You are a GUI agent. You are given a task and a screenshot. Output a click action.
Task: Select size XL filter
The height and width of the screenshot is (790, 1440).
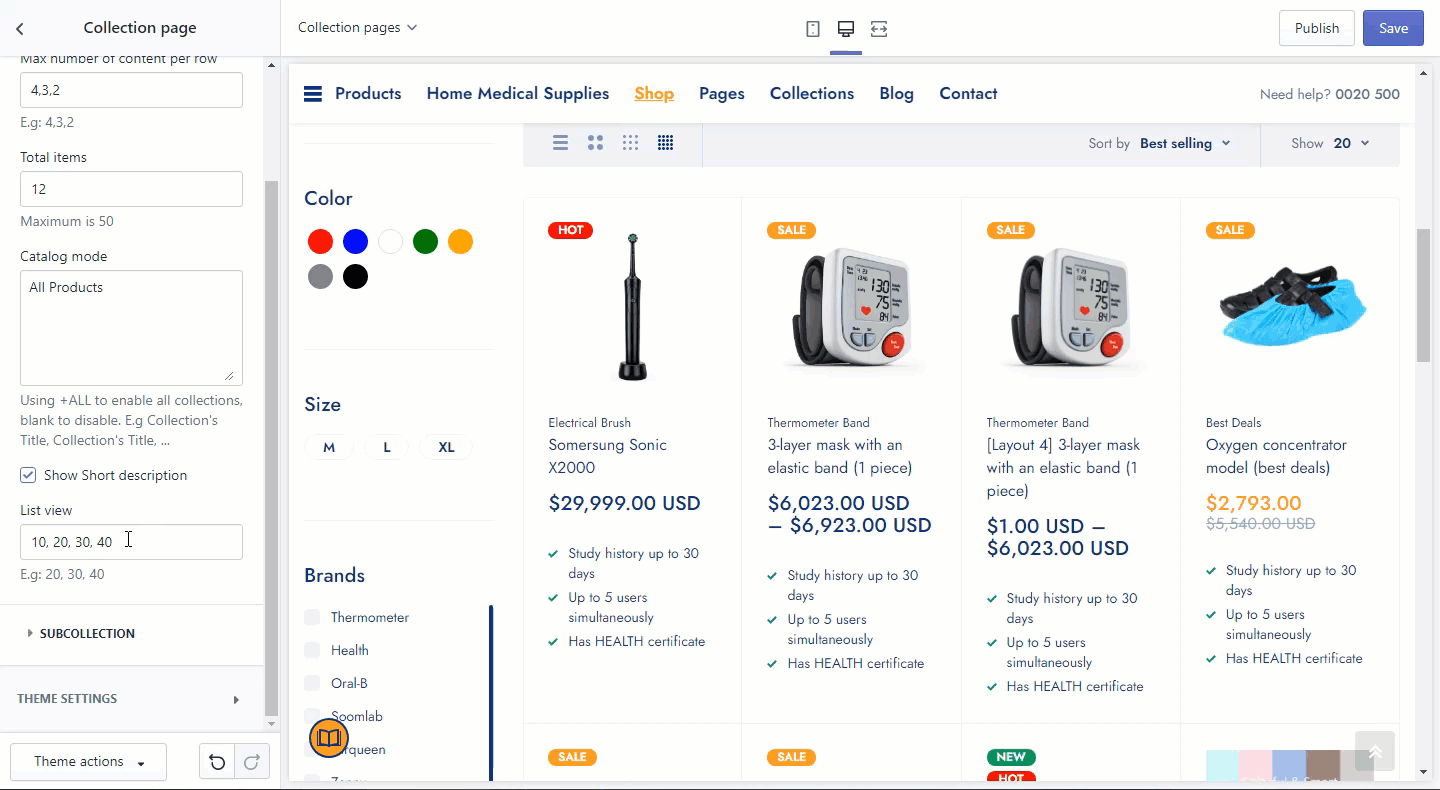[x=446, y=447]
